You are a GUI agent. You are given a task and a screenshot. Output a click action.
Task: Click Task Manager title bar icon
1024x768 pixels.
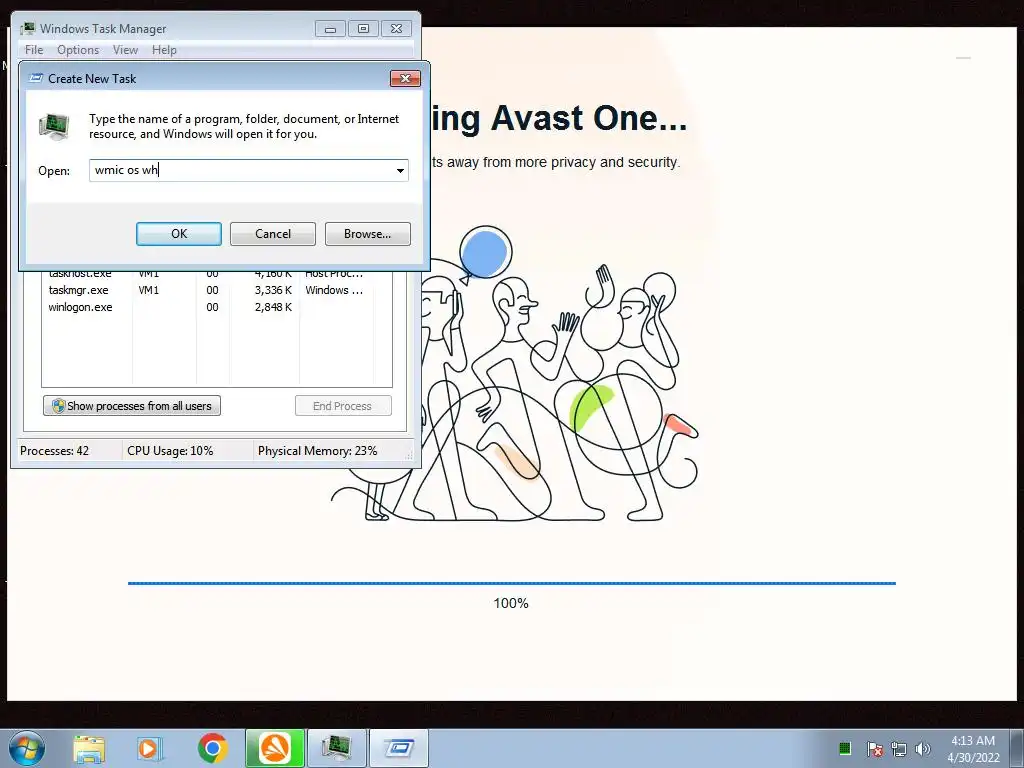coord(27,29)
